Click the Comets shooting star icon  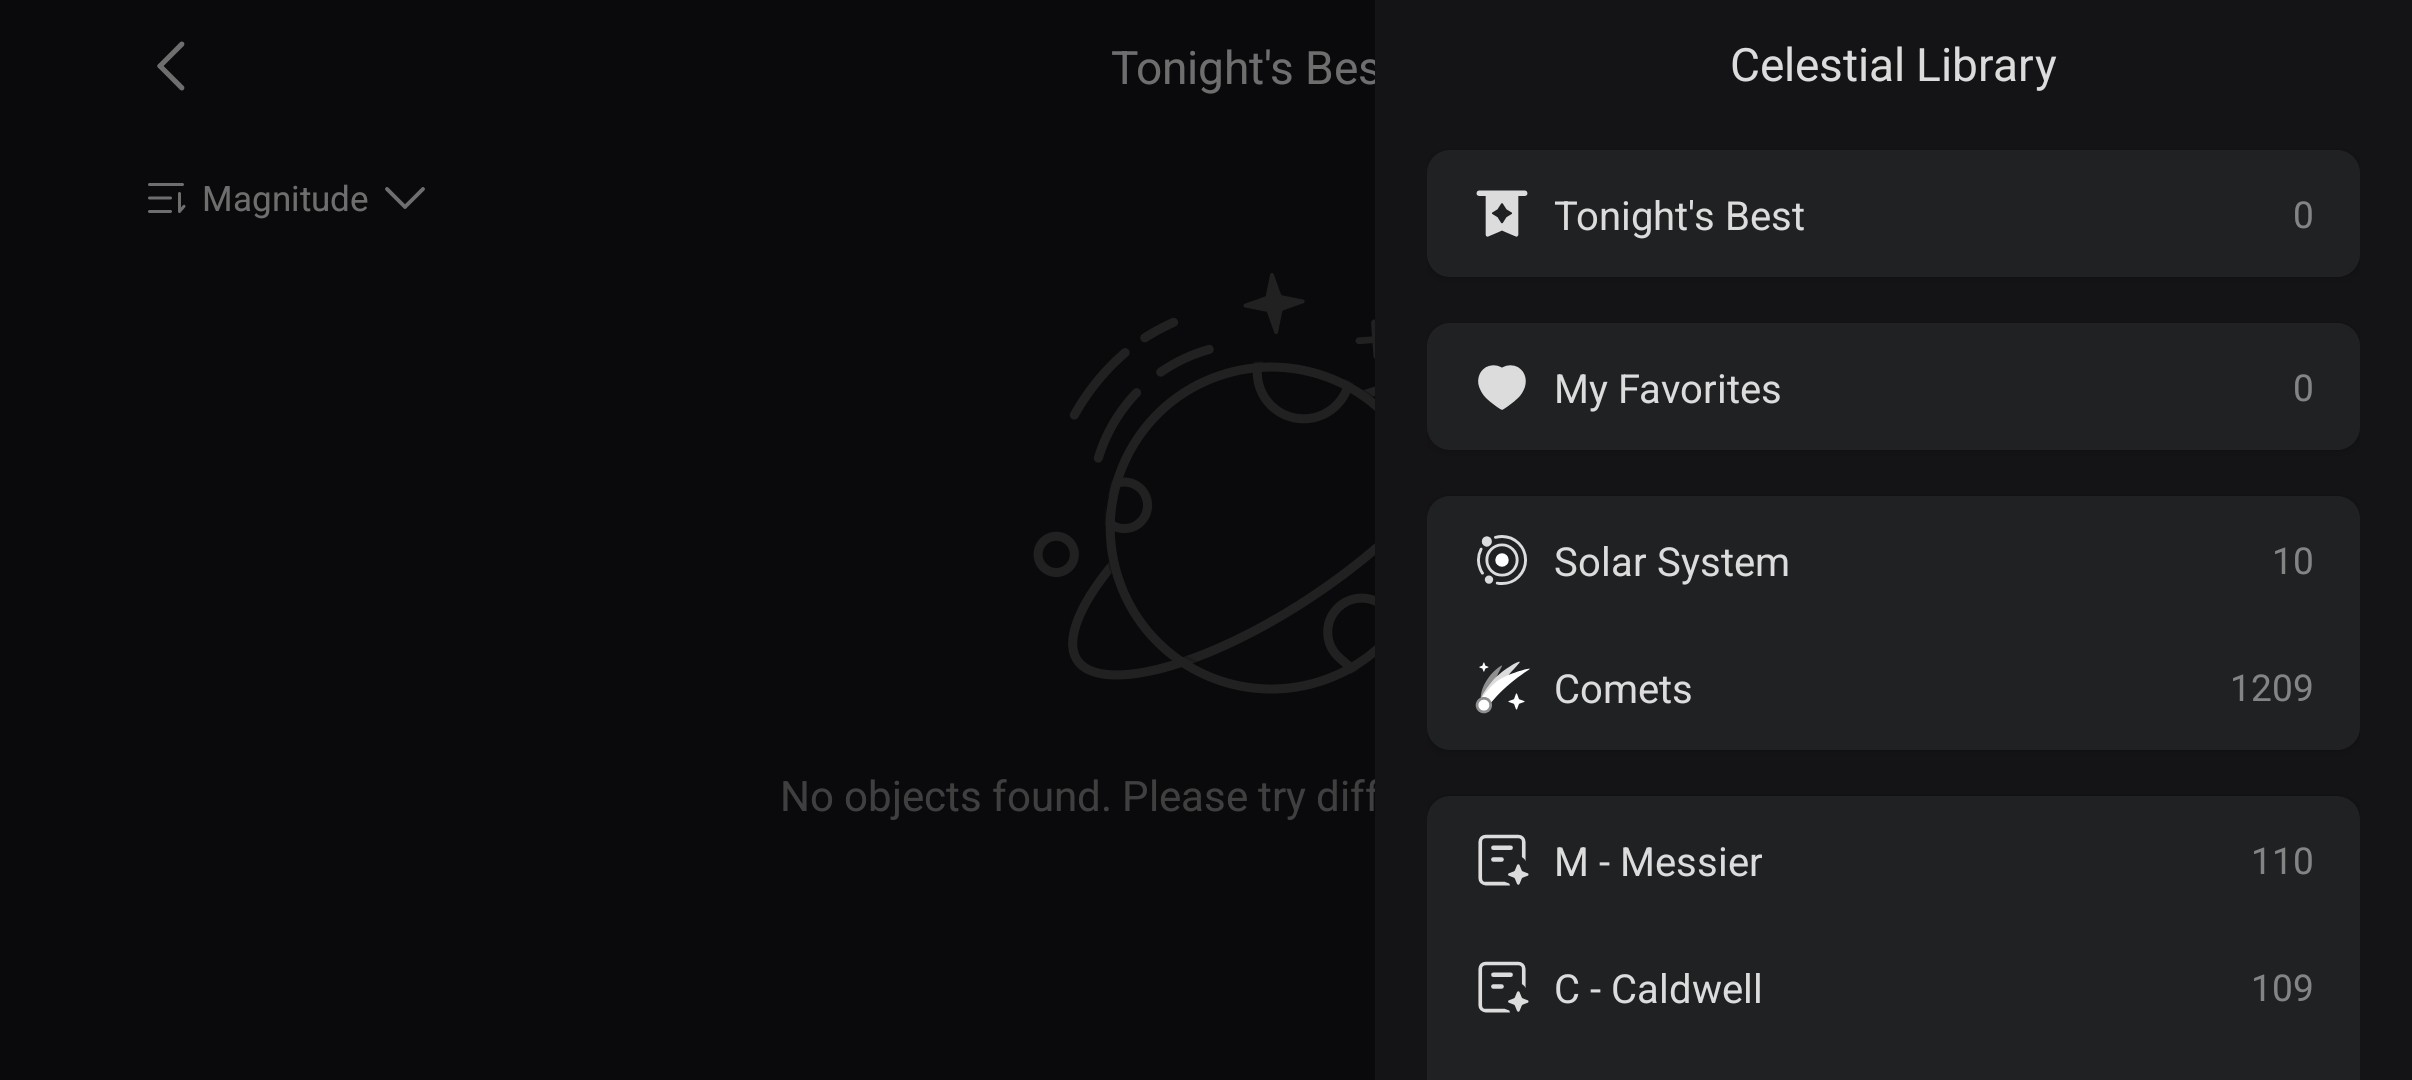click(x=1501, y=687)
